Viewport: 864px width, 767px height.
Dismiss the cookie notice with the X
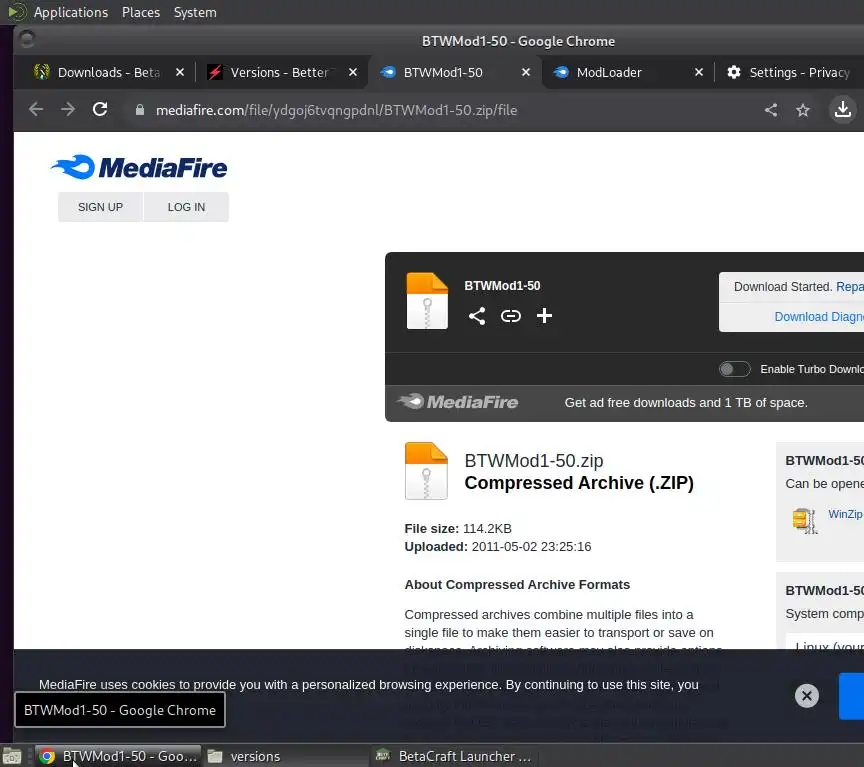tap(807, 695)
